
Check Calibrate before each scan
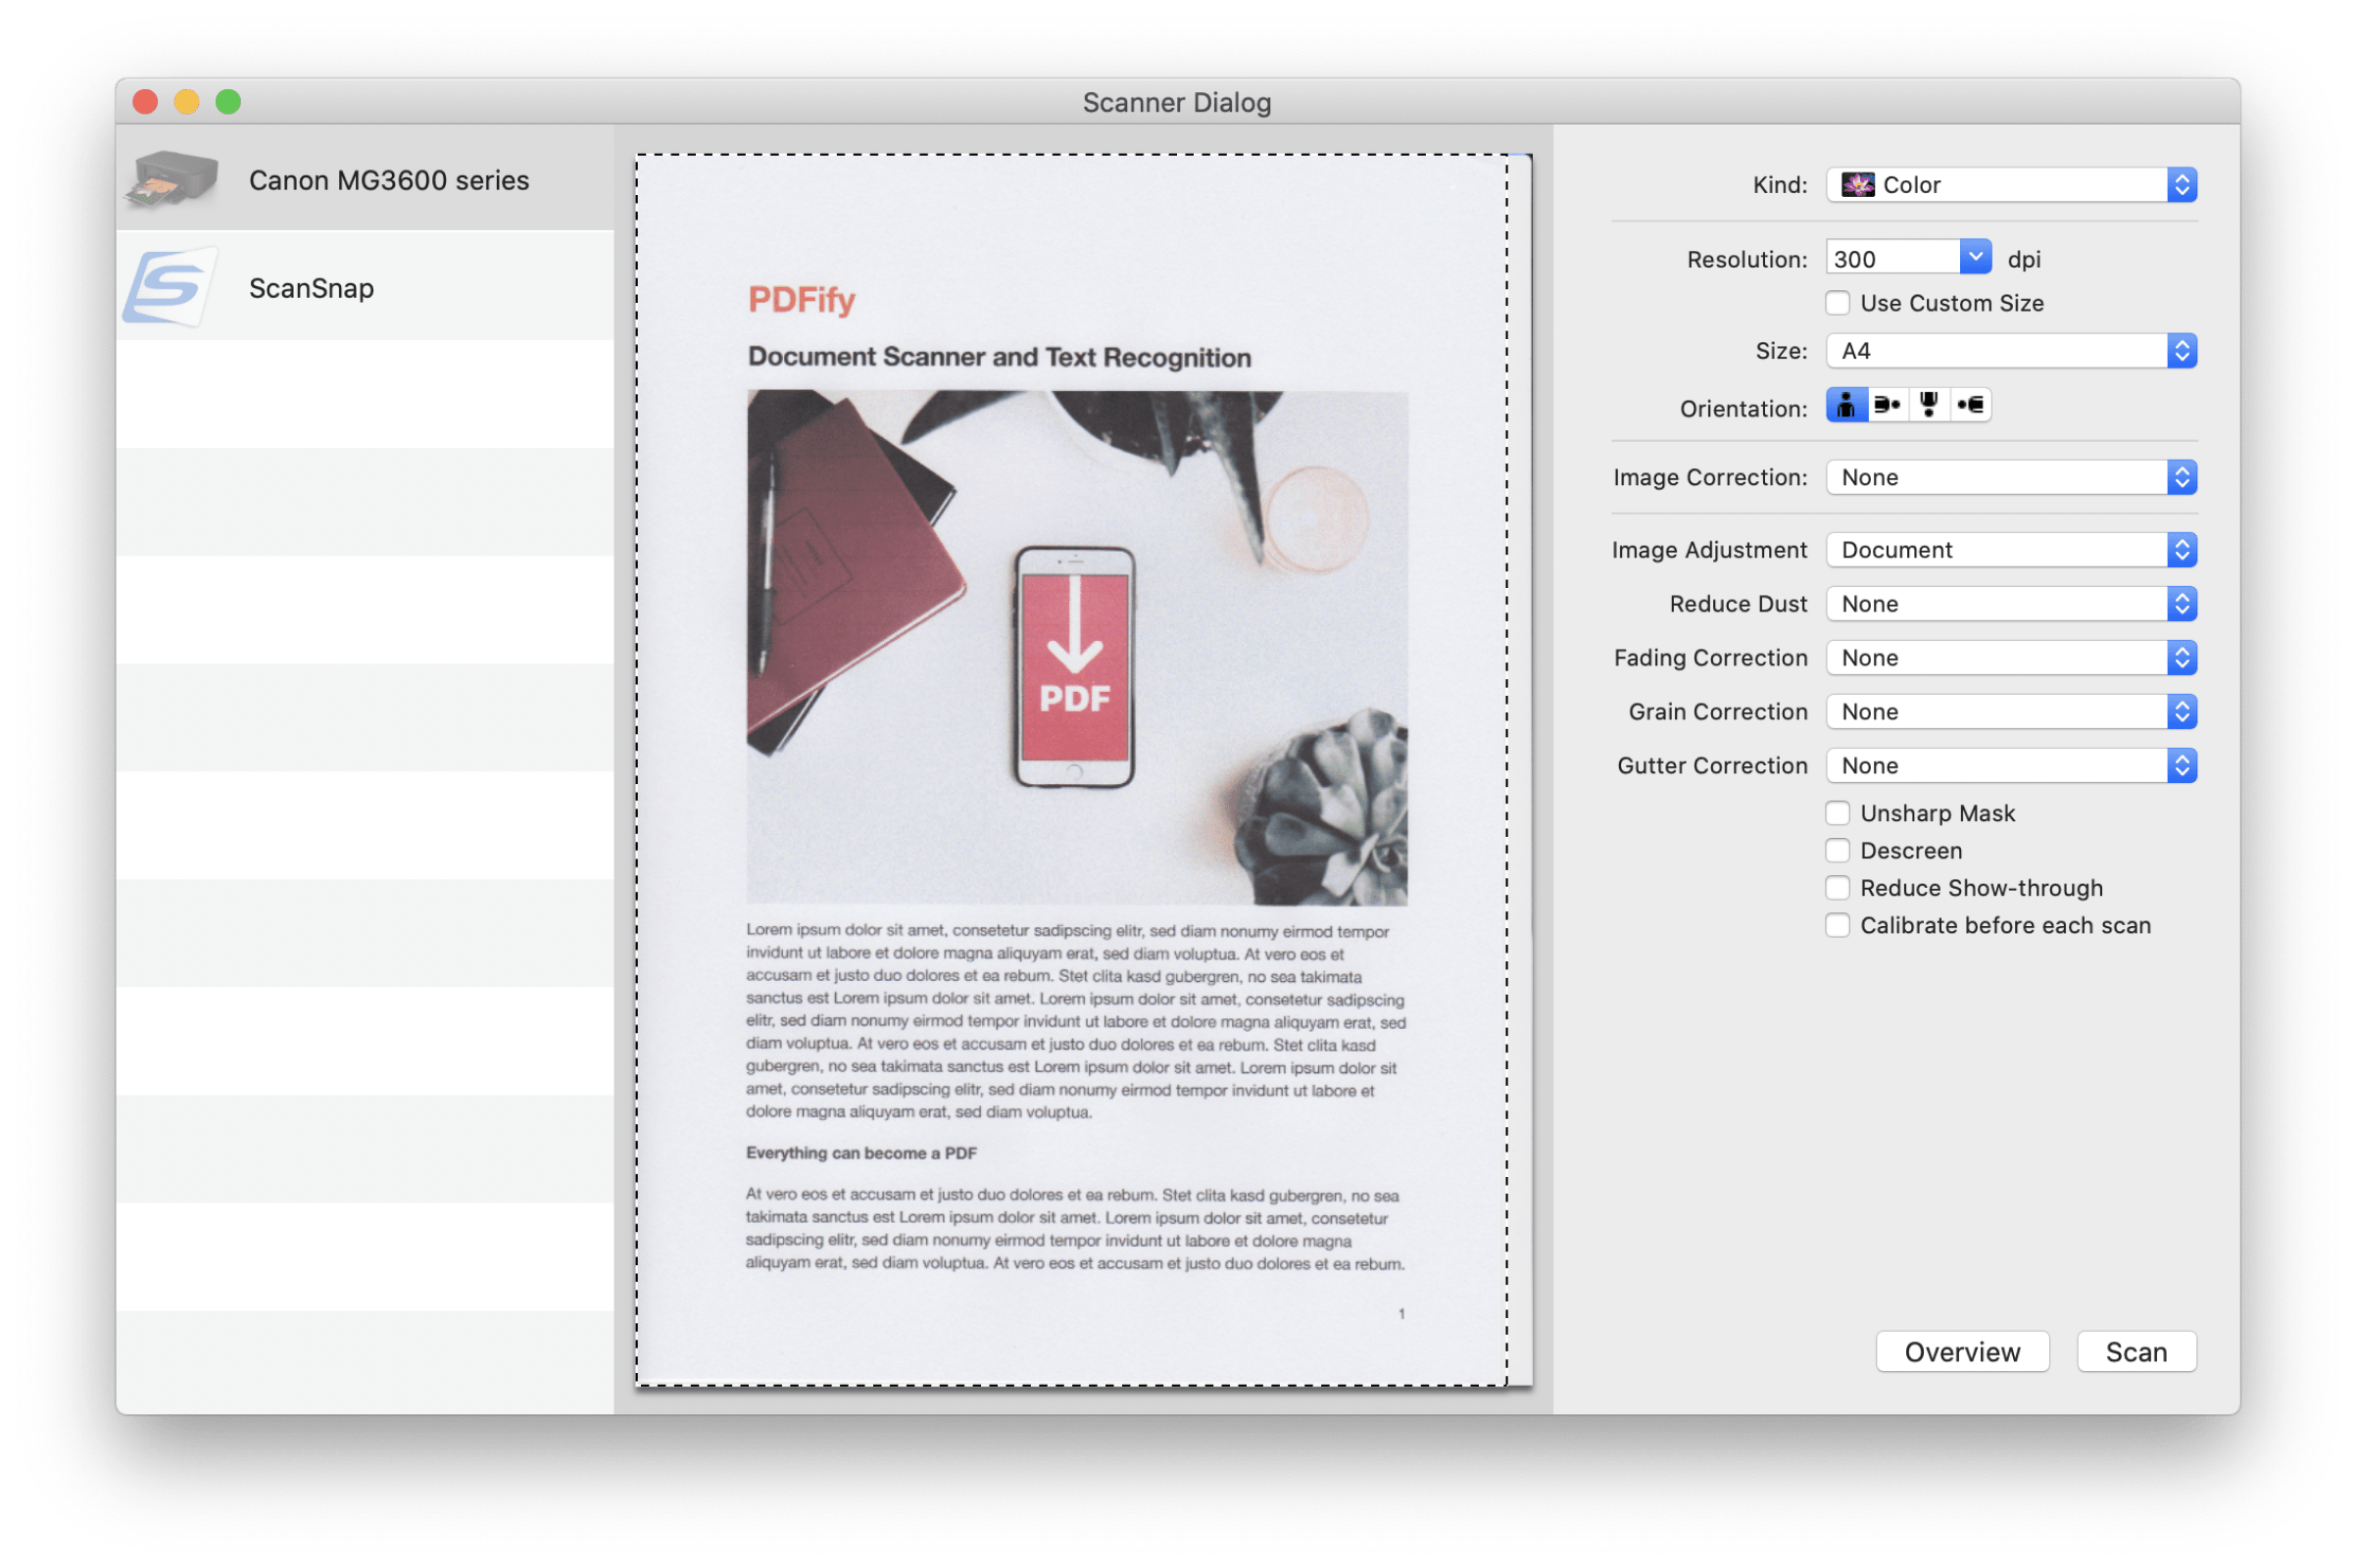[x=1837, y=925]
